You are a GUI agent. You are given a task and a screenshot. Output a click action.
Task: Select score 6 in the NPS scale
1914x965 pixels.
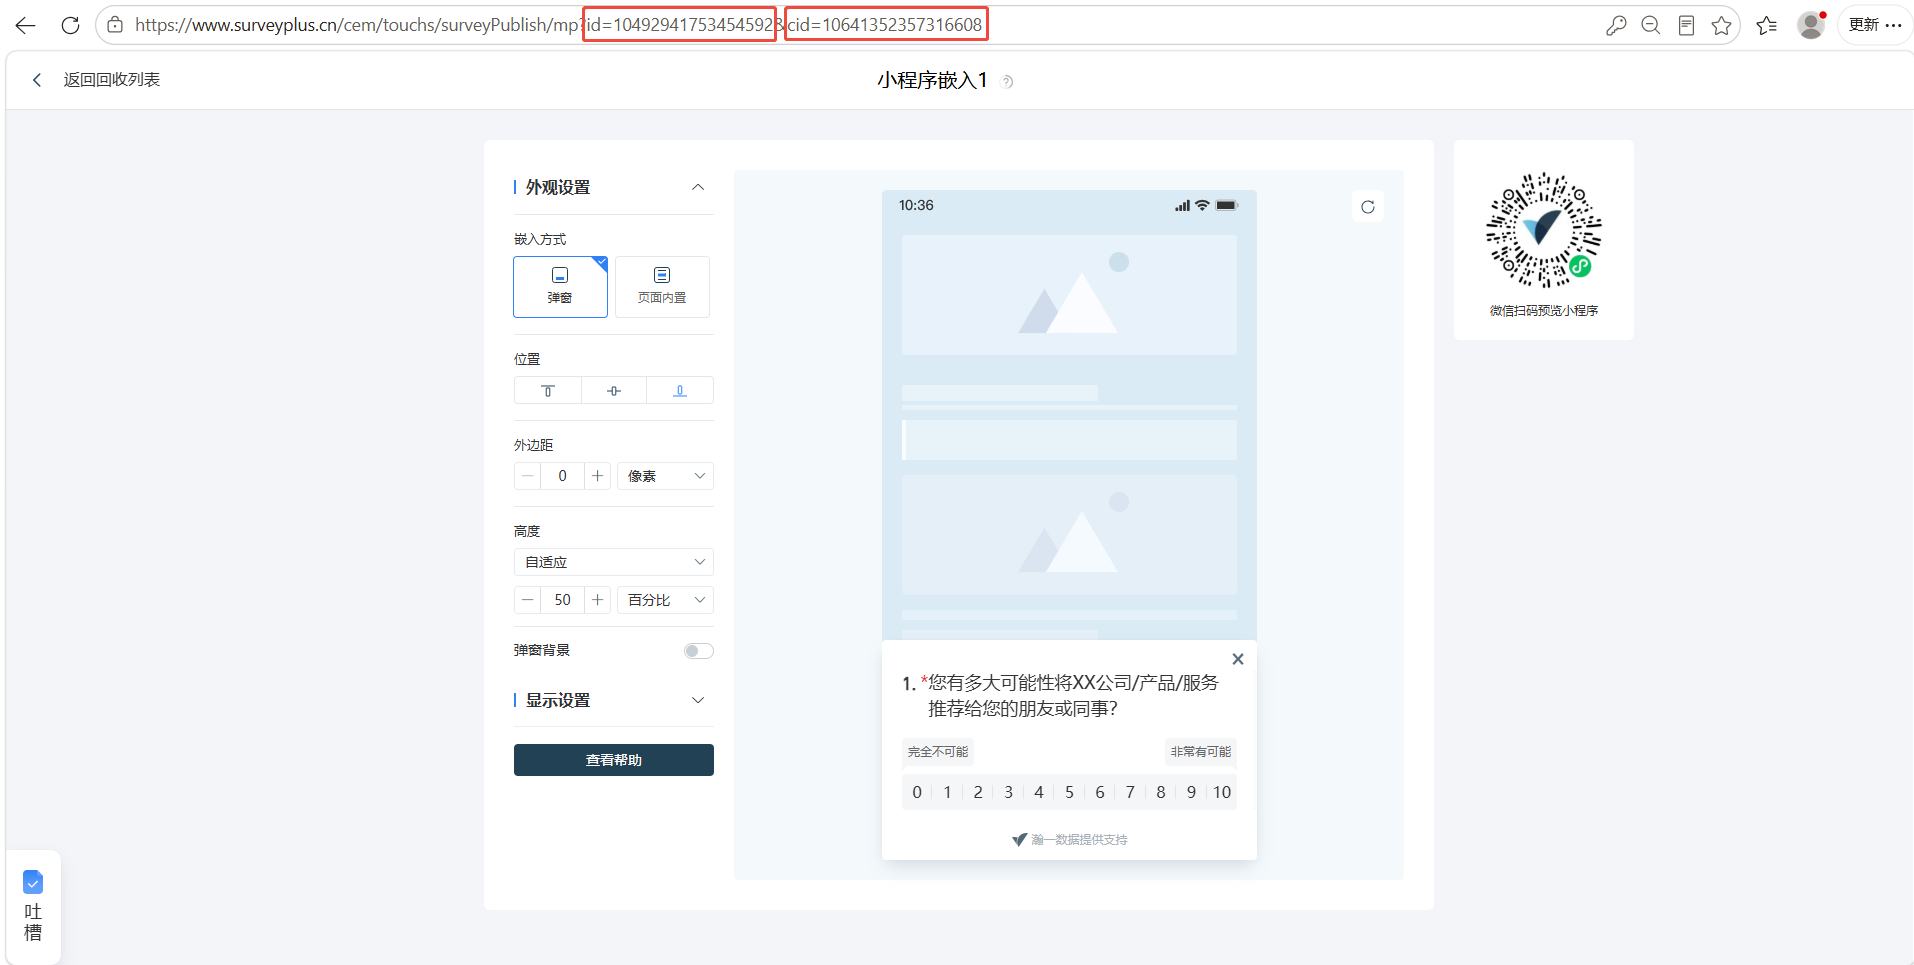[1100, 792]
